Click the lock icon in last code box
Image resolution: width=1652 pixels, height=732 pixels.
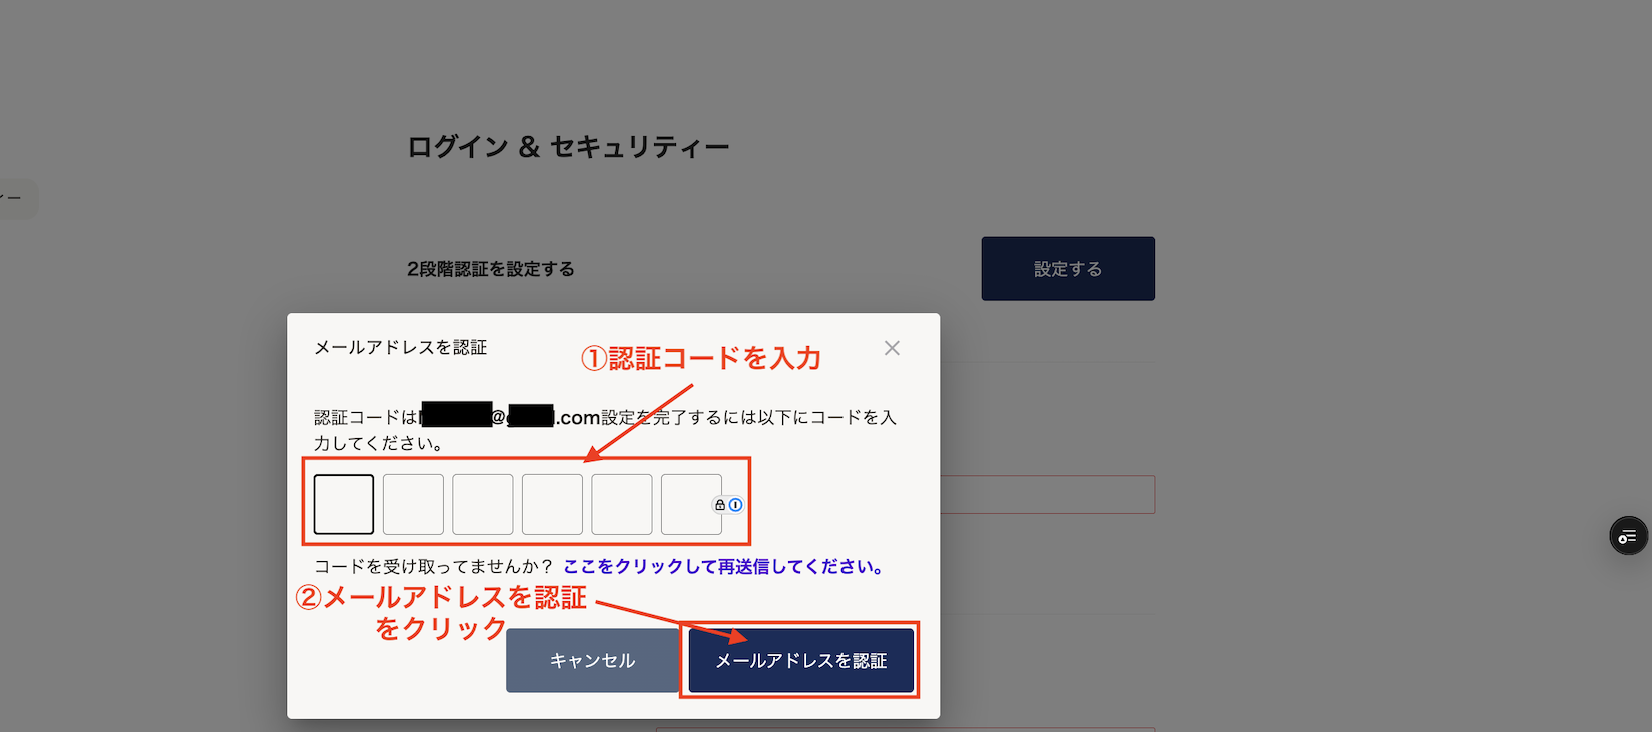point(719,505)
